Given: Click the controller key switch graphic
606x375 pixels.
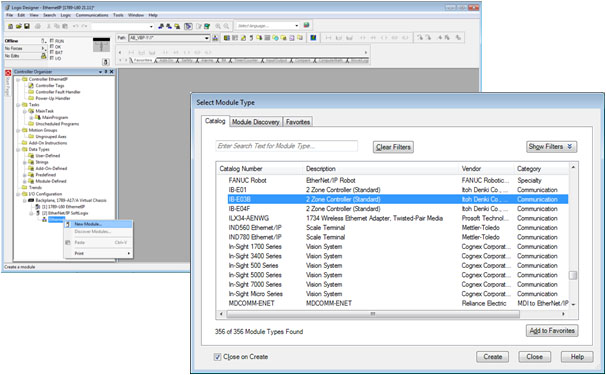Looking at the screenshot, I should 102,45.
